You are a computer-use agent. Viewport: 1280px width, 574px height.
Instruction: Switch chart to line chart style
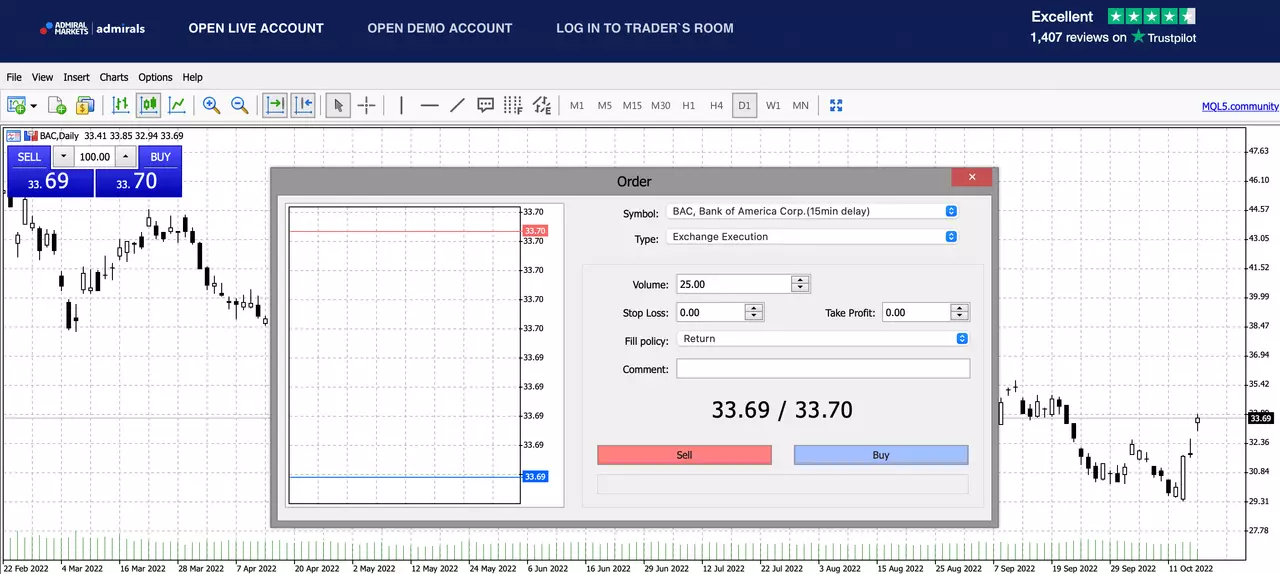pos(177,105)
